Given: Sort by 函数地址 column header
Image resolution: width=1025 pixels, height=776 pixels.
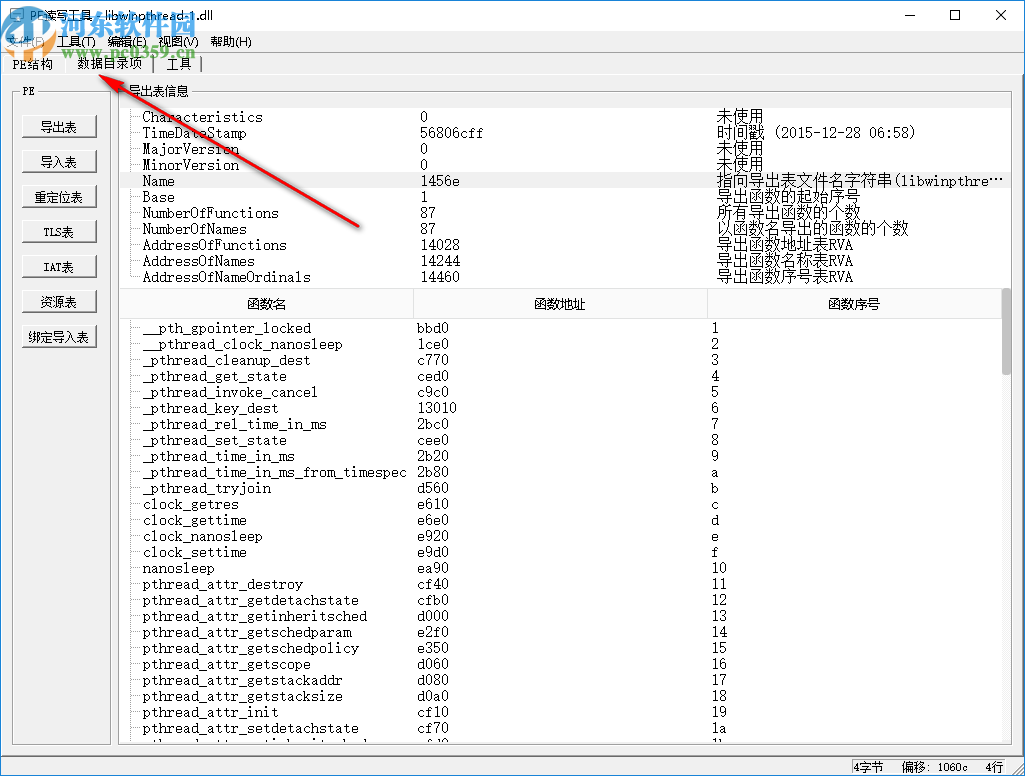Looking at the screenshot, I should pos(560,304).
